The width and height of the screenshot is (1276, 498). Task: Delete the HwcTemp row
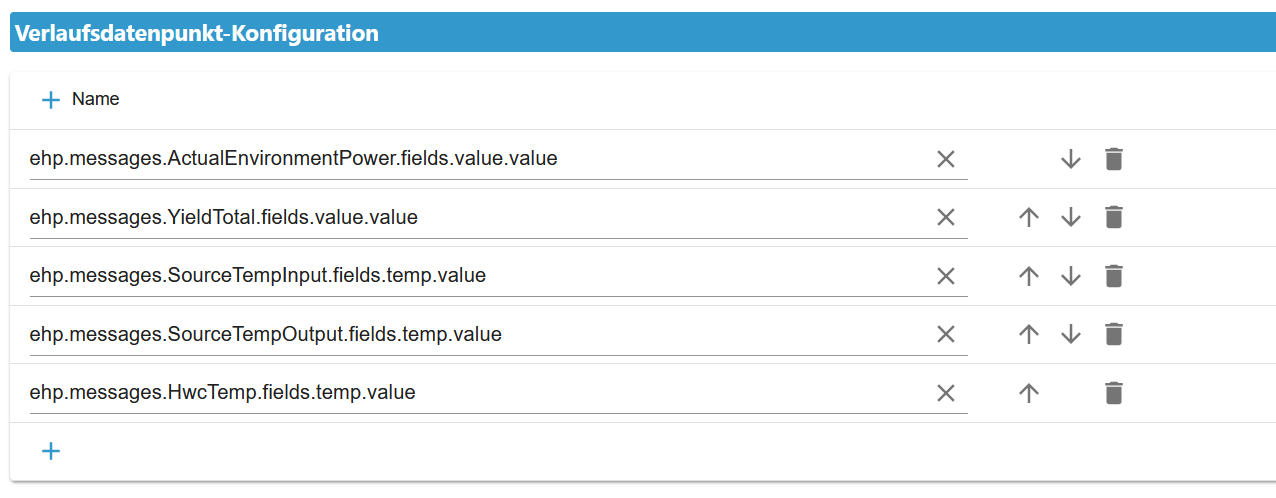(1114, 393)
